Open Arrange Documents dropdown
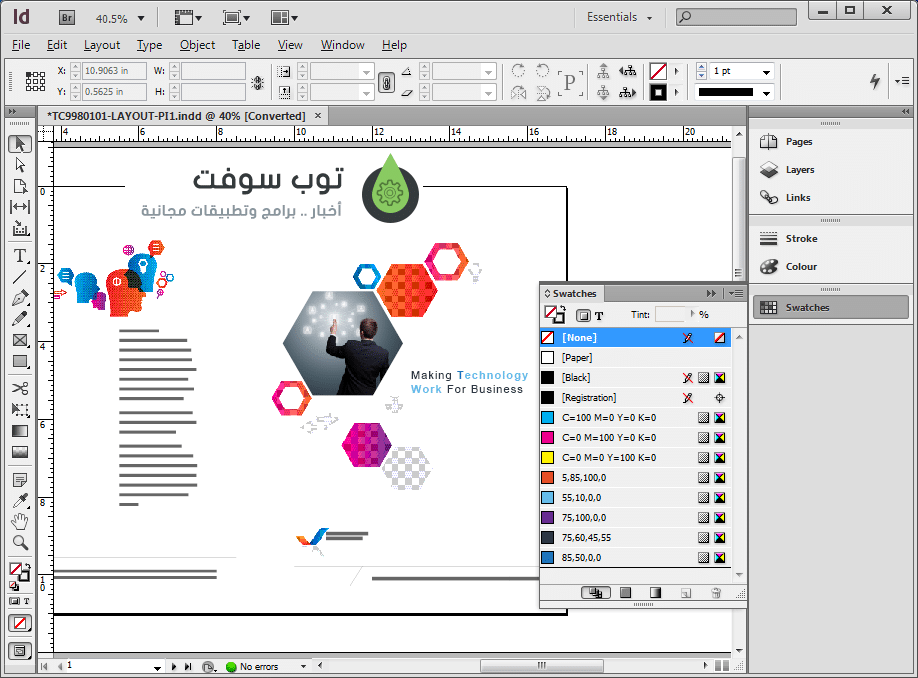The image size is (918, 678). (284, 18)
